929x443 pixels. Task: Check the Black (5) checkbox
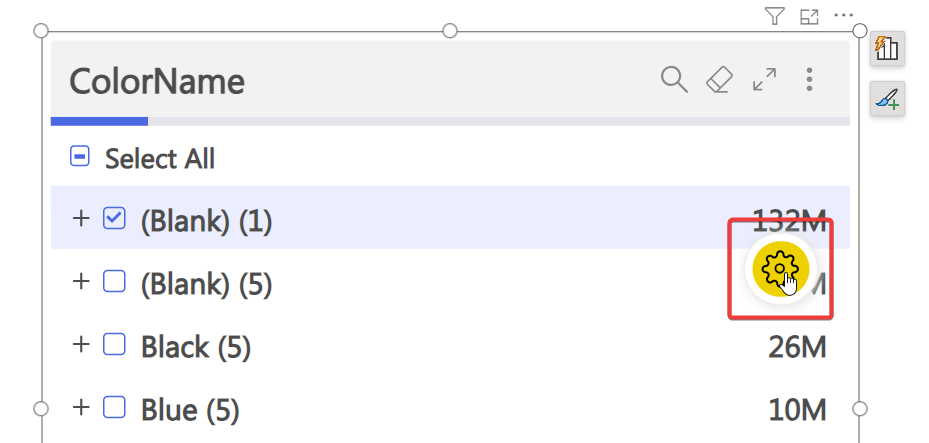click(x=114, y=345)
